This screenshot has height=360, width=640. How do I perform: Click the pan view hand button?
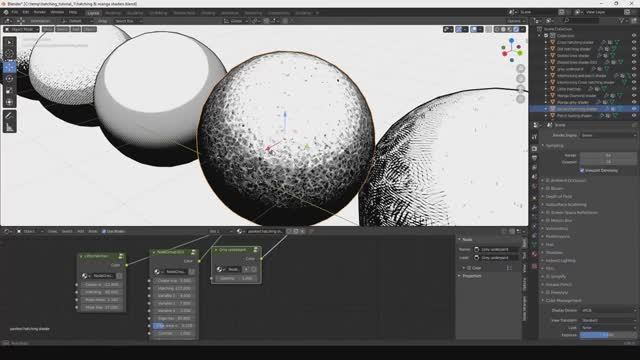click(520, 78)
